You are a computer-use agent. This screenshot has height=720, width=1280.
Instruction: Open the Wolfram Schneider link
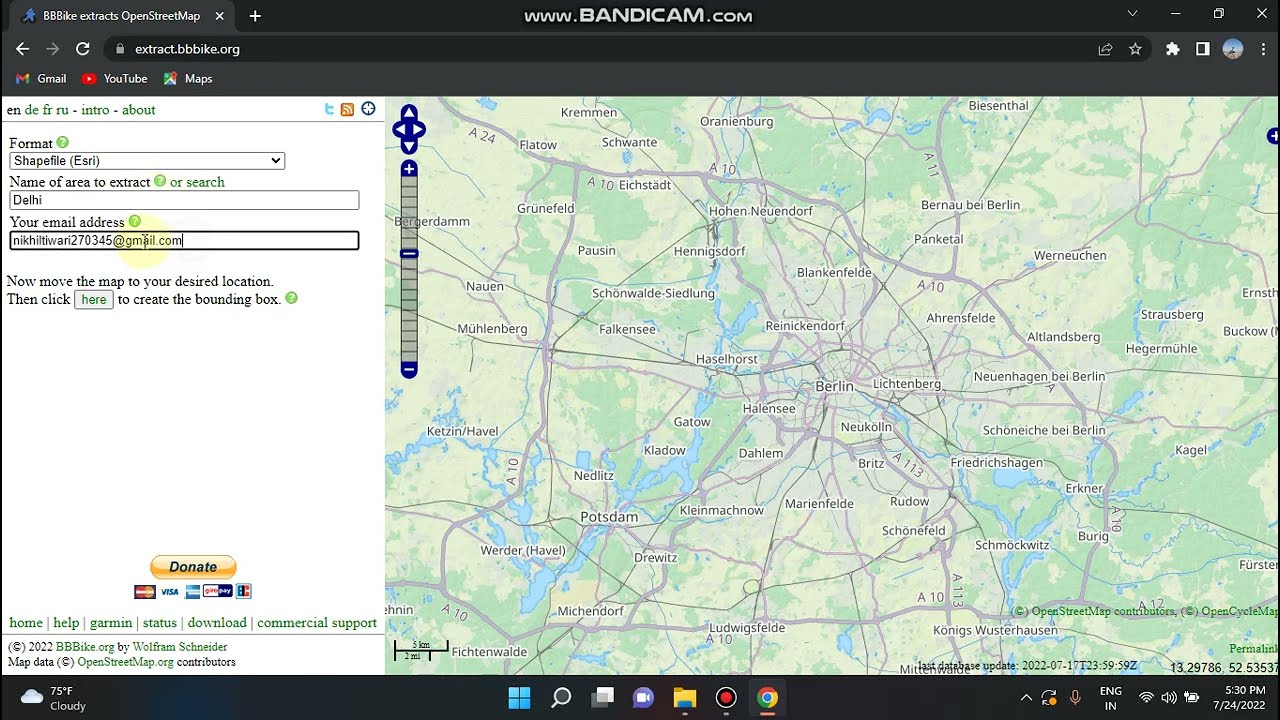click(x=180, y=647)
